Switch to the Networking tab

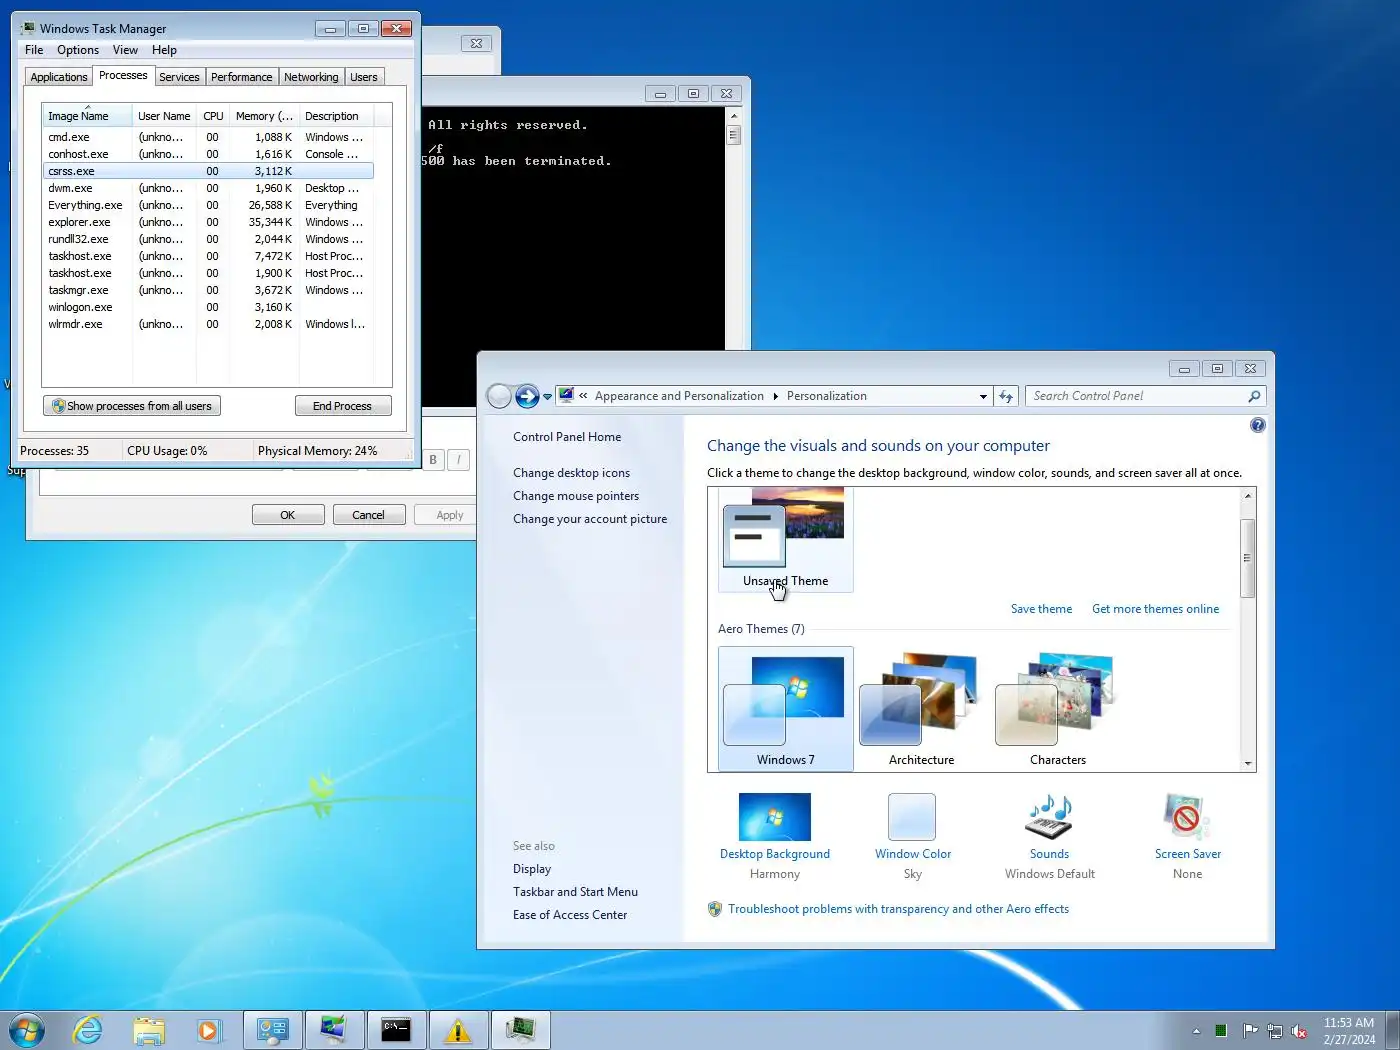click(311, 77)
